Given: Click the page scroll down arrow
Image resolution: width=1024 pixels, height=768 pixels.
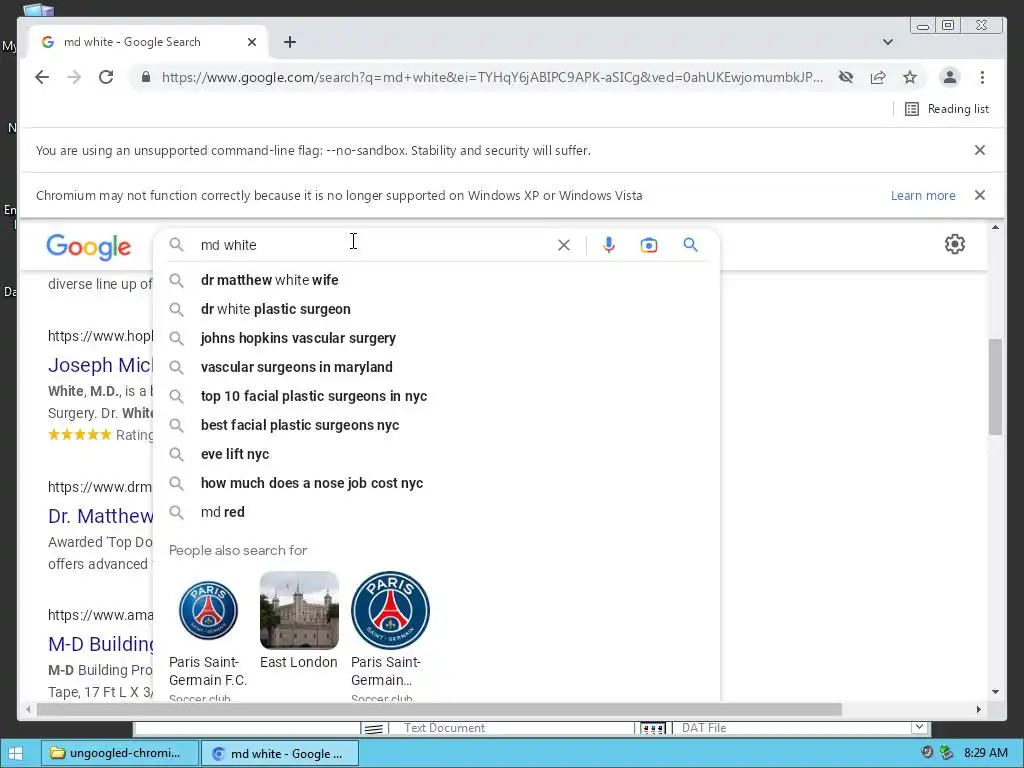Looking at the screenshot, I should coord(995,692).
